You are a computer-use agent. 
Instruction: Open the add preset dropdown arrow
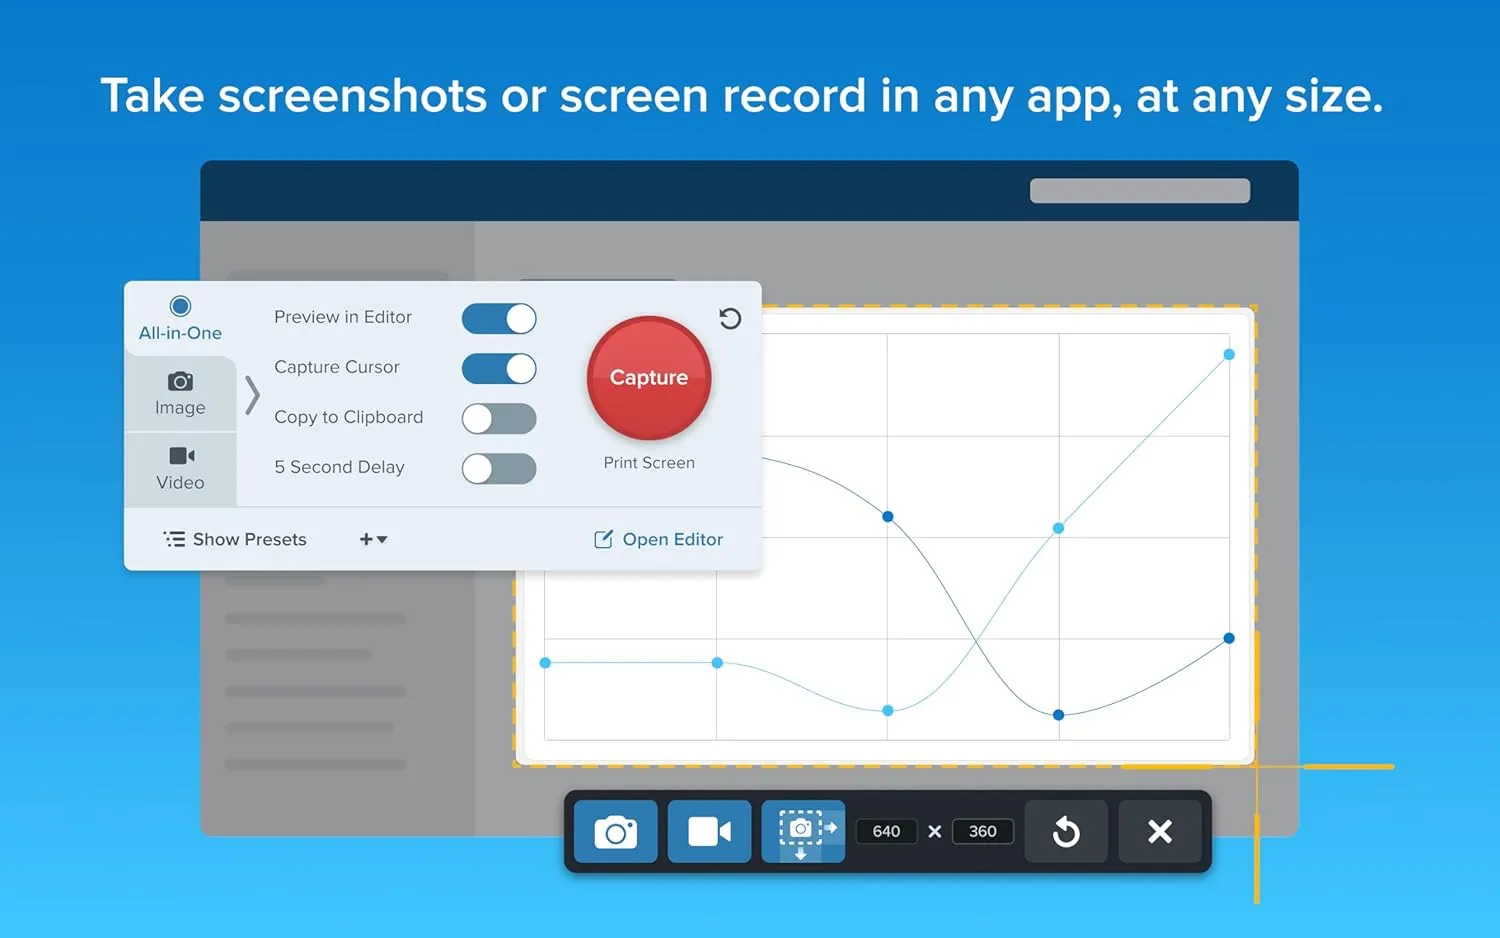(383, 539)
